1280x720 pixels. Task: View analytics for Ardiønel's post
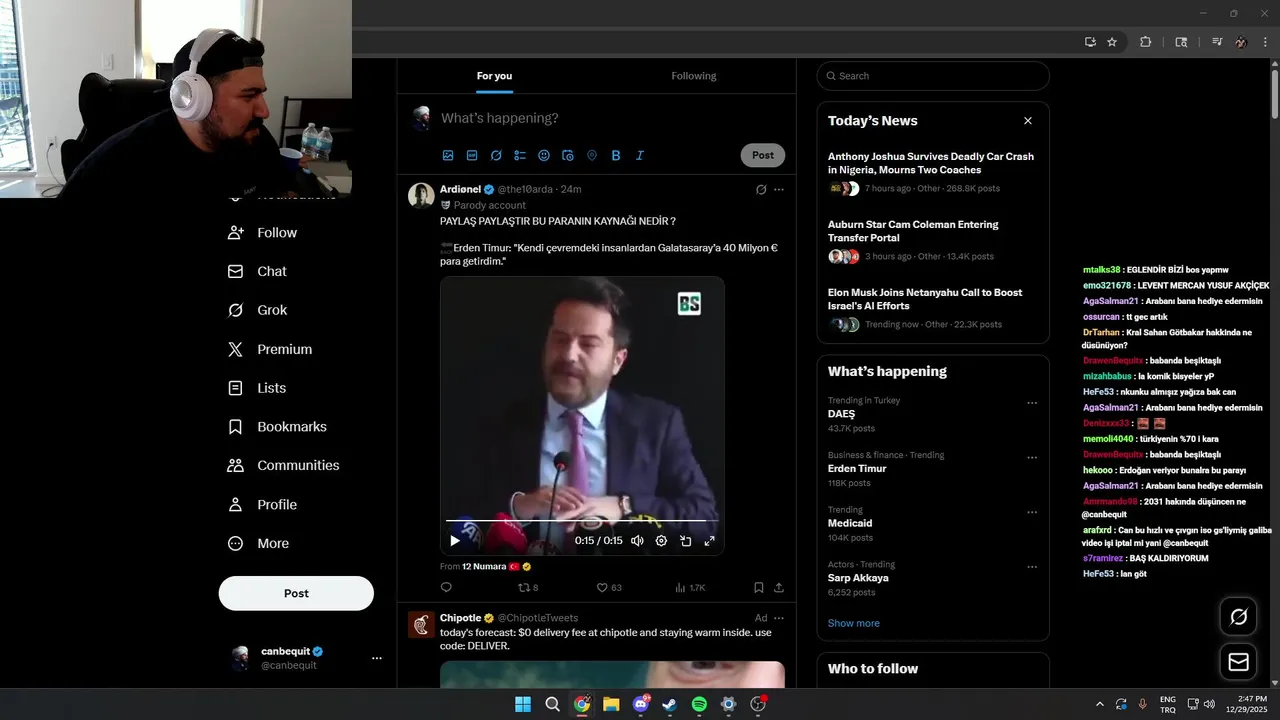point(690,588)
